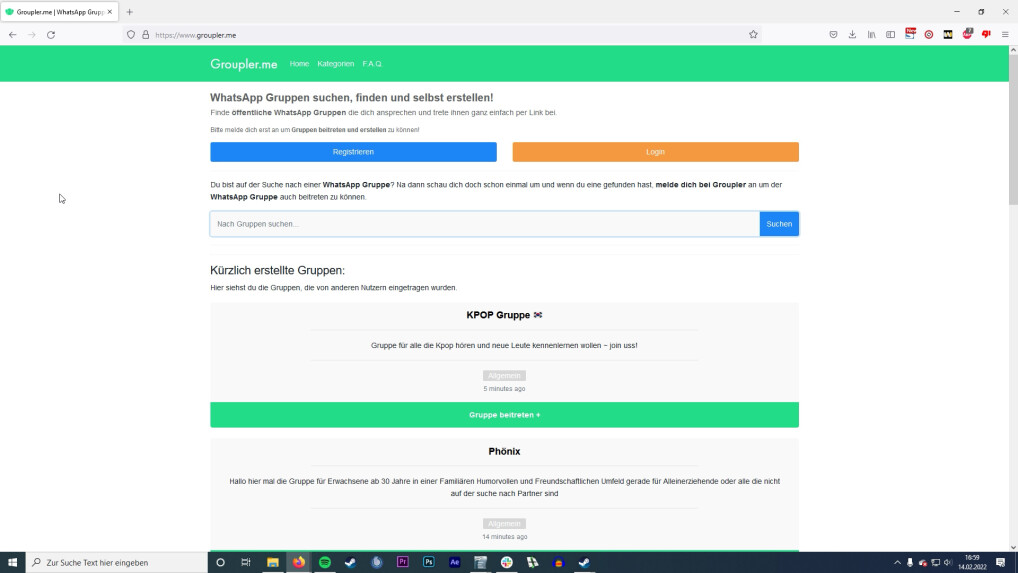Screen dimensions: 1018x573
Task: Open the Firefox library icon
Action: [871, 34]
